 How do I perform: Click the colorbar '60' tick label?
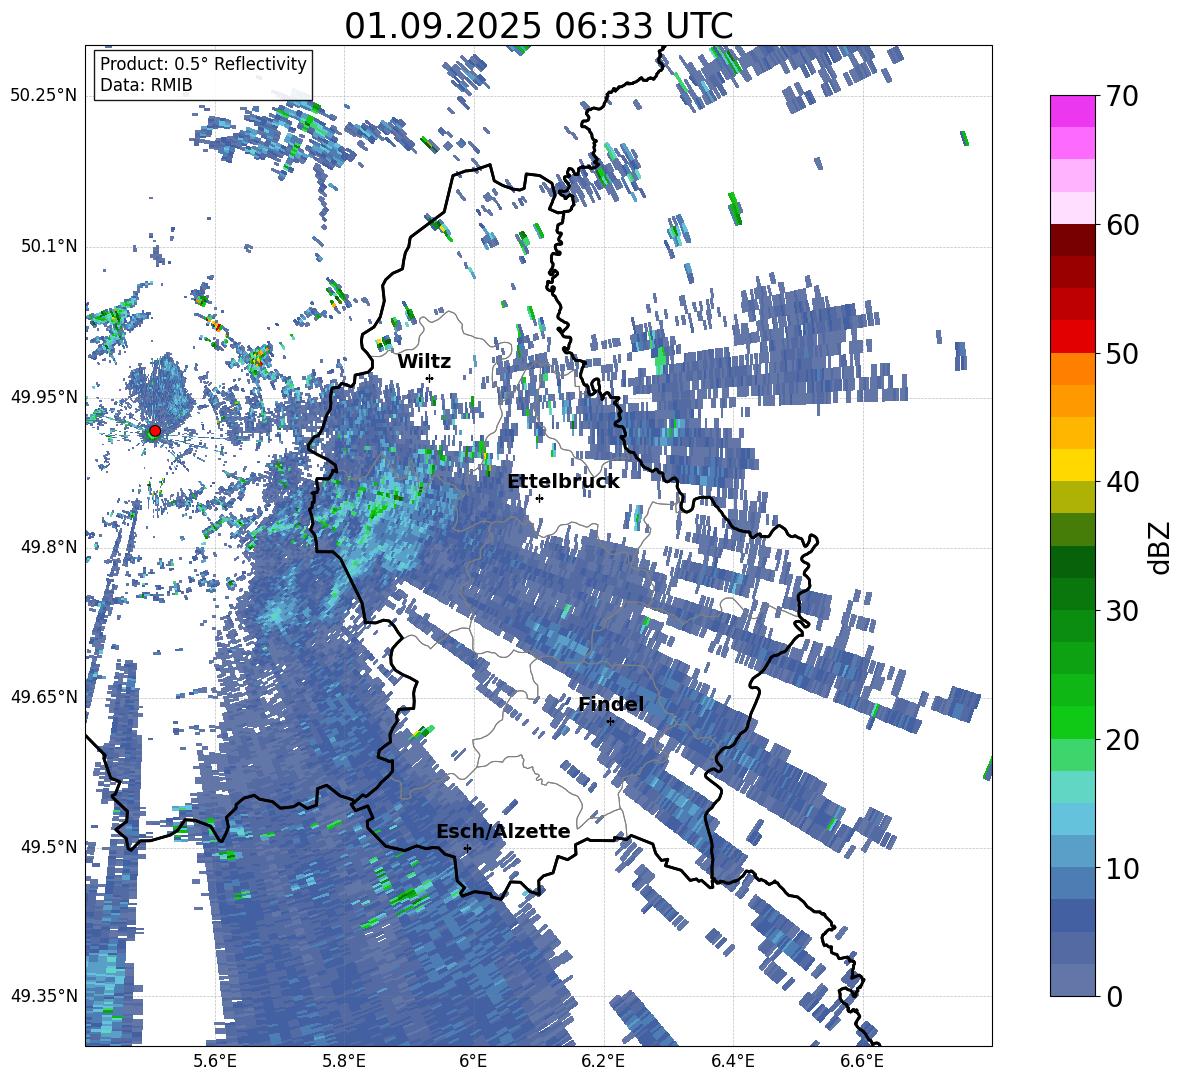point(1122,225)
